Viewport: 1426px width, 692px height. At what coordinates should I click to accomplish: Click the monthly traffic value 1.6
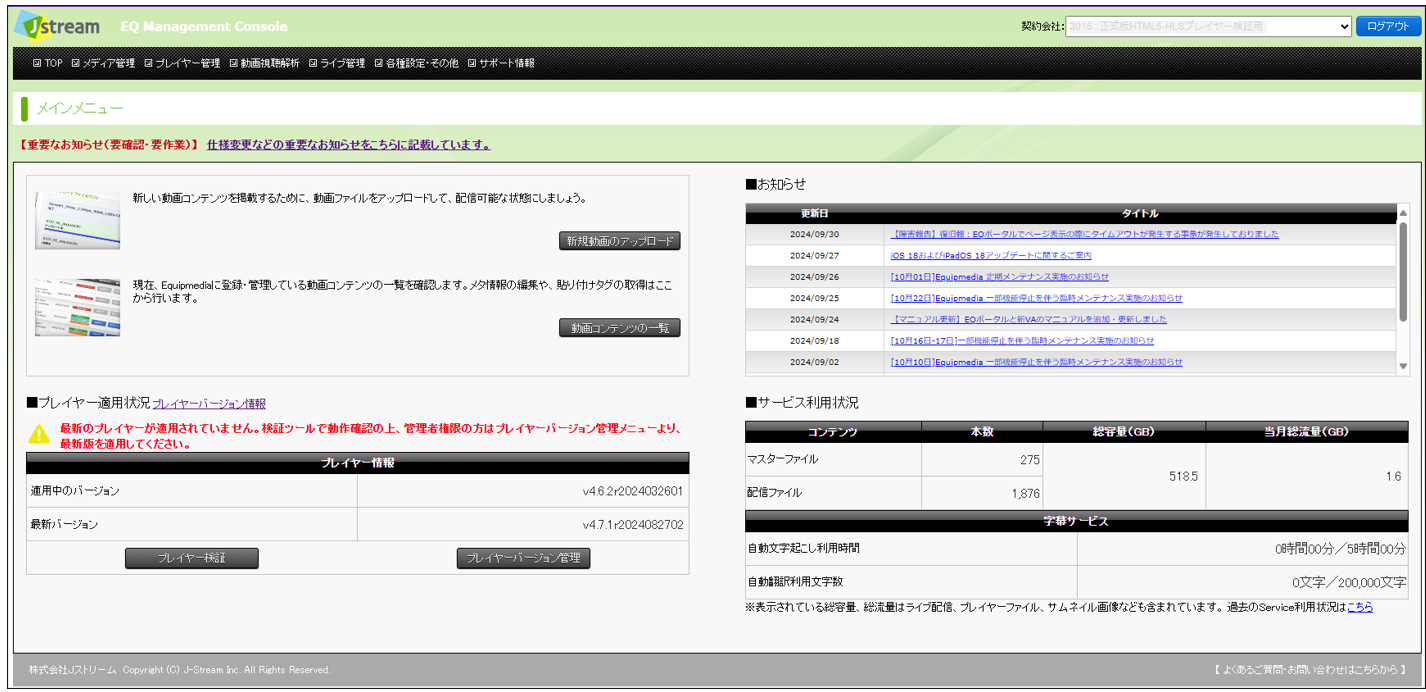(x=1393, y=477)
